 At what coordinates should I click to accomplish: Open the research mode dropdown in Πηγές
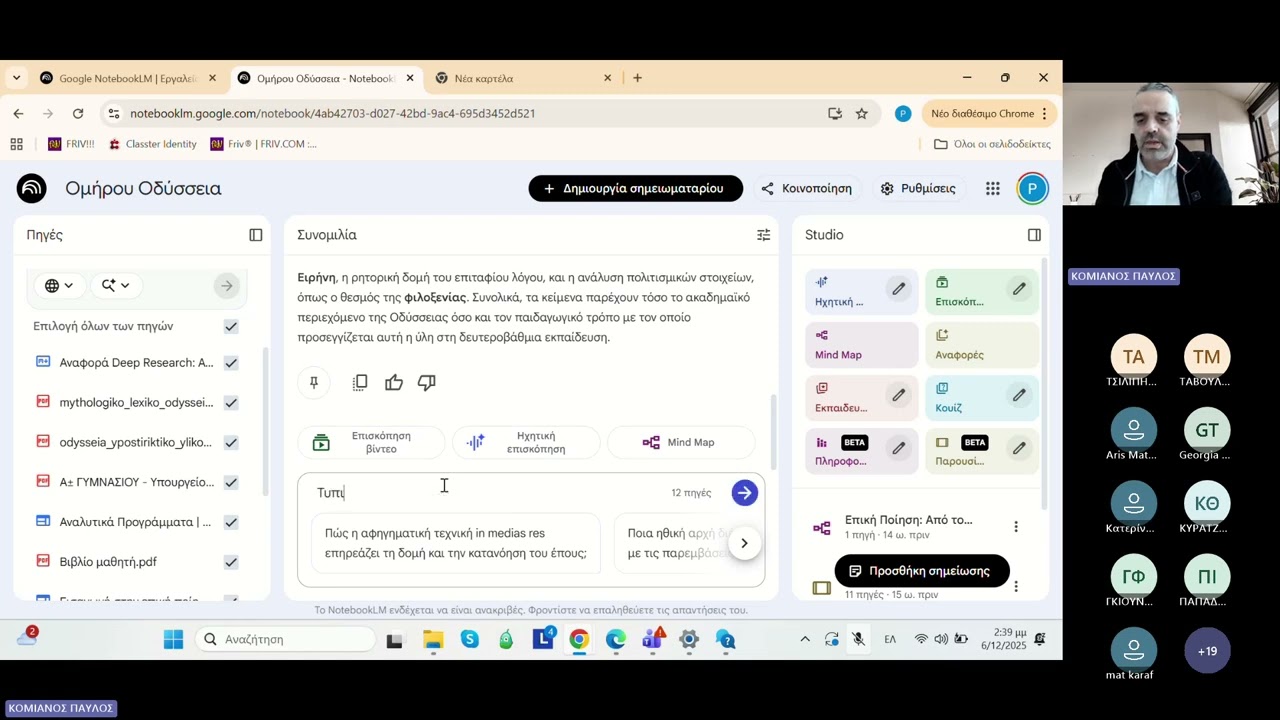pyautogui.click(x=115, y=285)
